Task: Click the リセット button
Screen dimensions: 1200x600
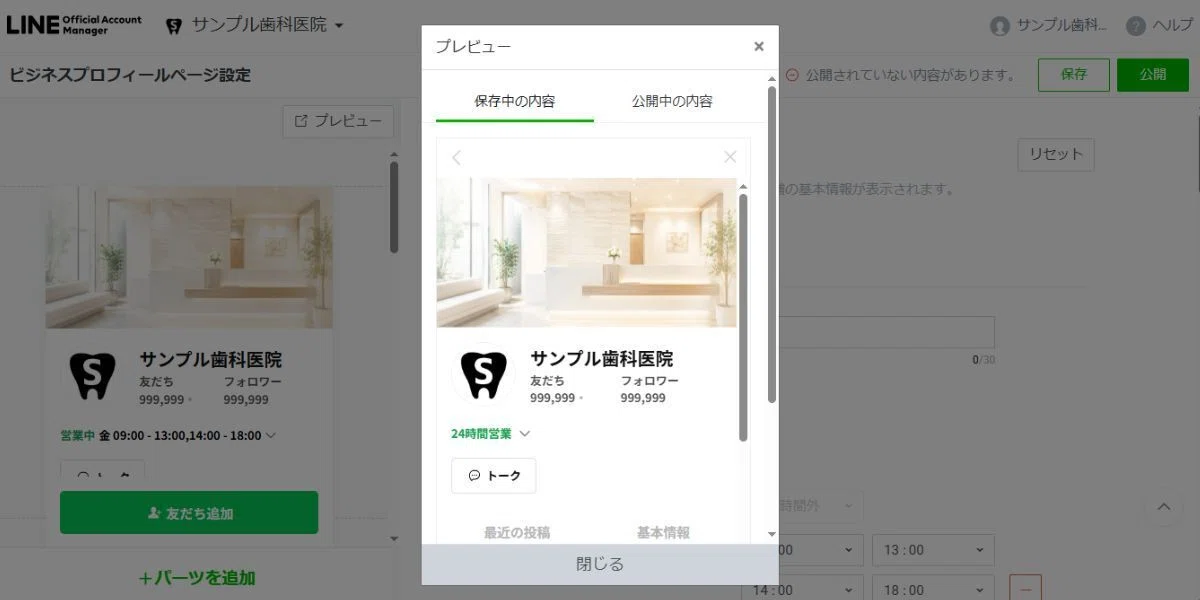Action: coord(1056,155)
